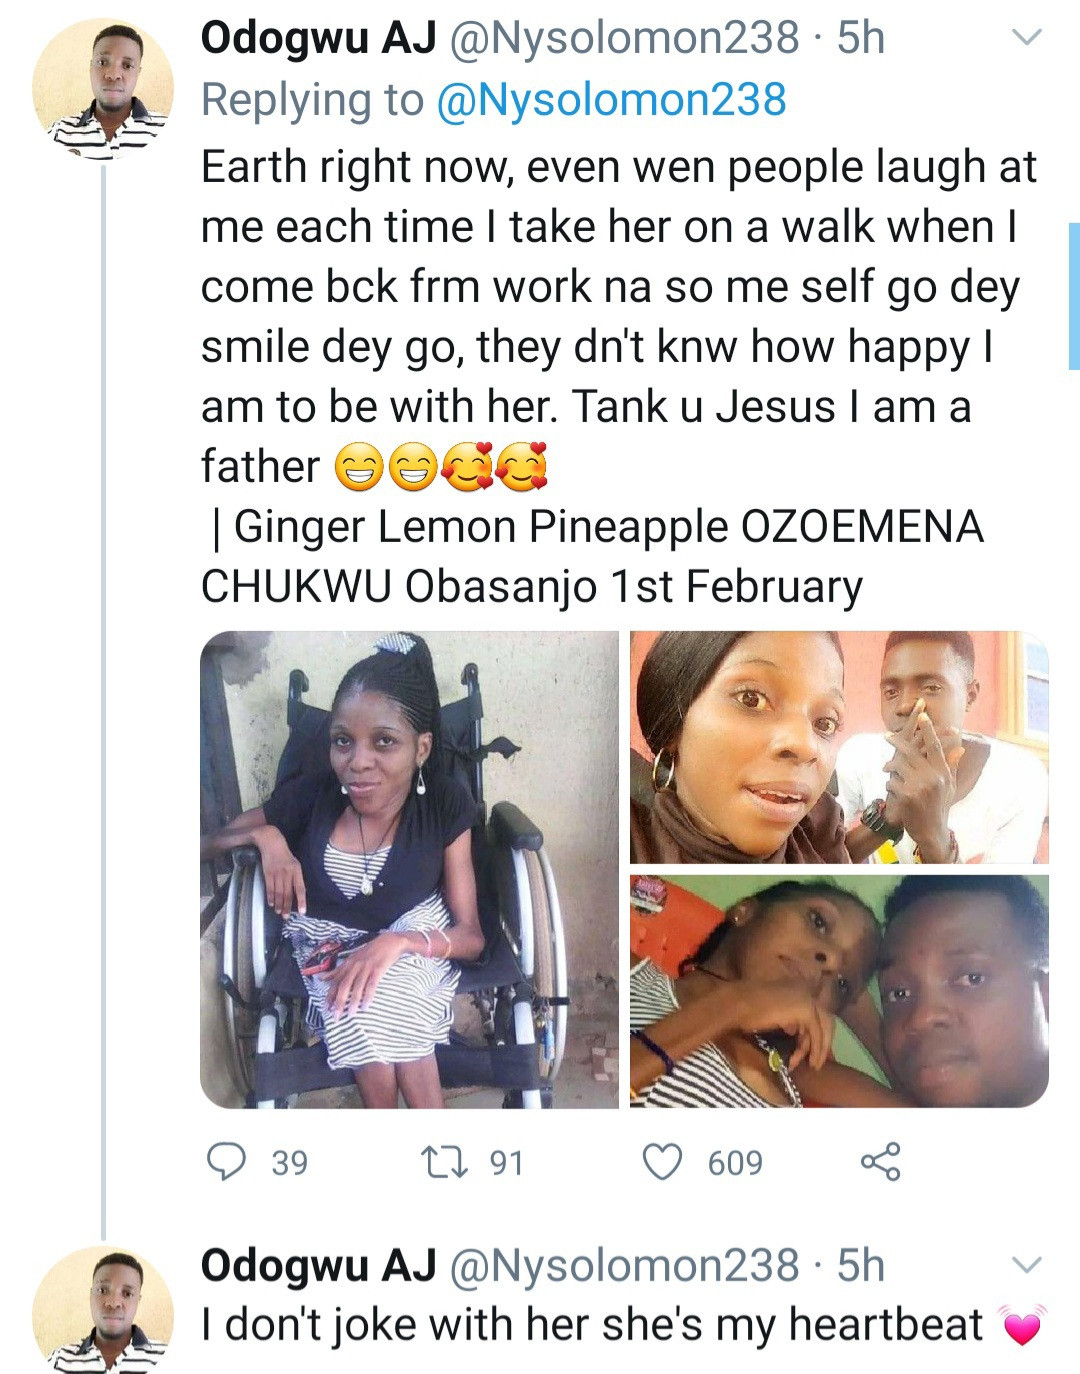The image size is (1080, 1374).
Task: Open the bottom-right photo of two people
Action: [x=839, y=991]
